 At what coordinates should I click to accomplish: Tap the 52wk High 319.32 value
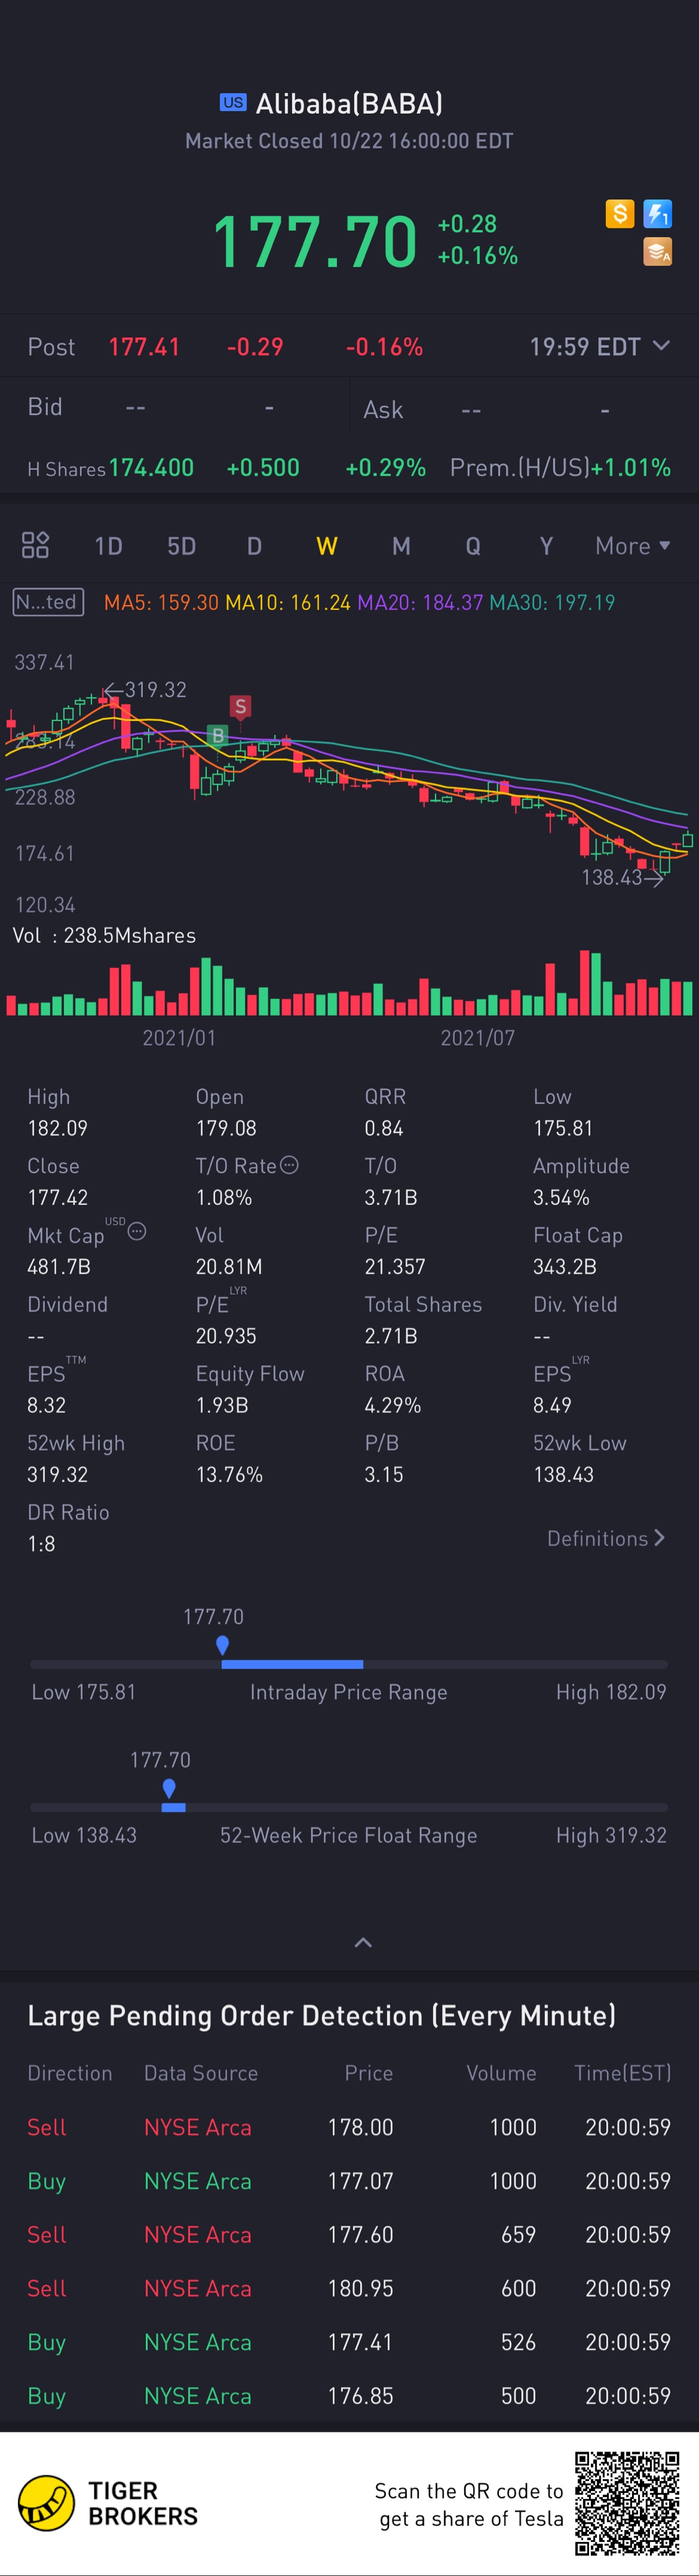[x=57, y=1474]
